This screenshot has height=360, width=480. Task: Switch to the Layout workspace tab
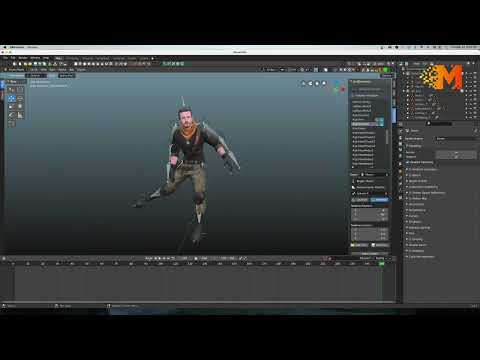coord(59,58)
